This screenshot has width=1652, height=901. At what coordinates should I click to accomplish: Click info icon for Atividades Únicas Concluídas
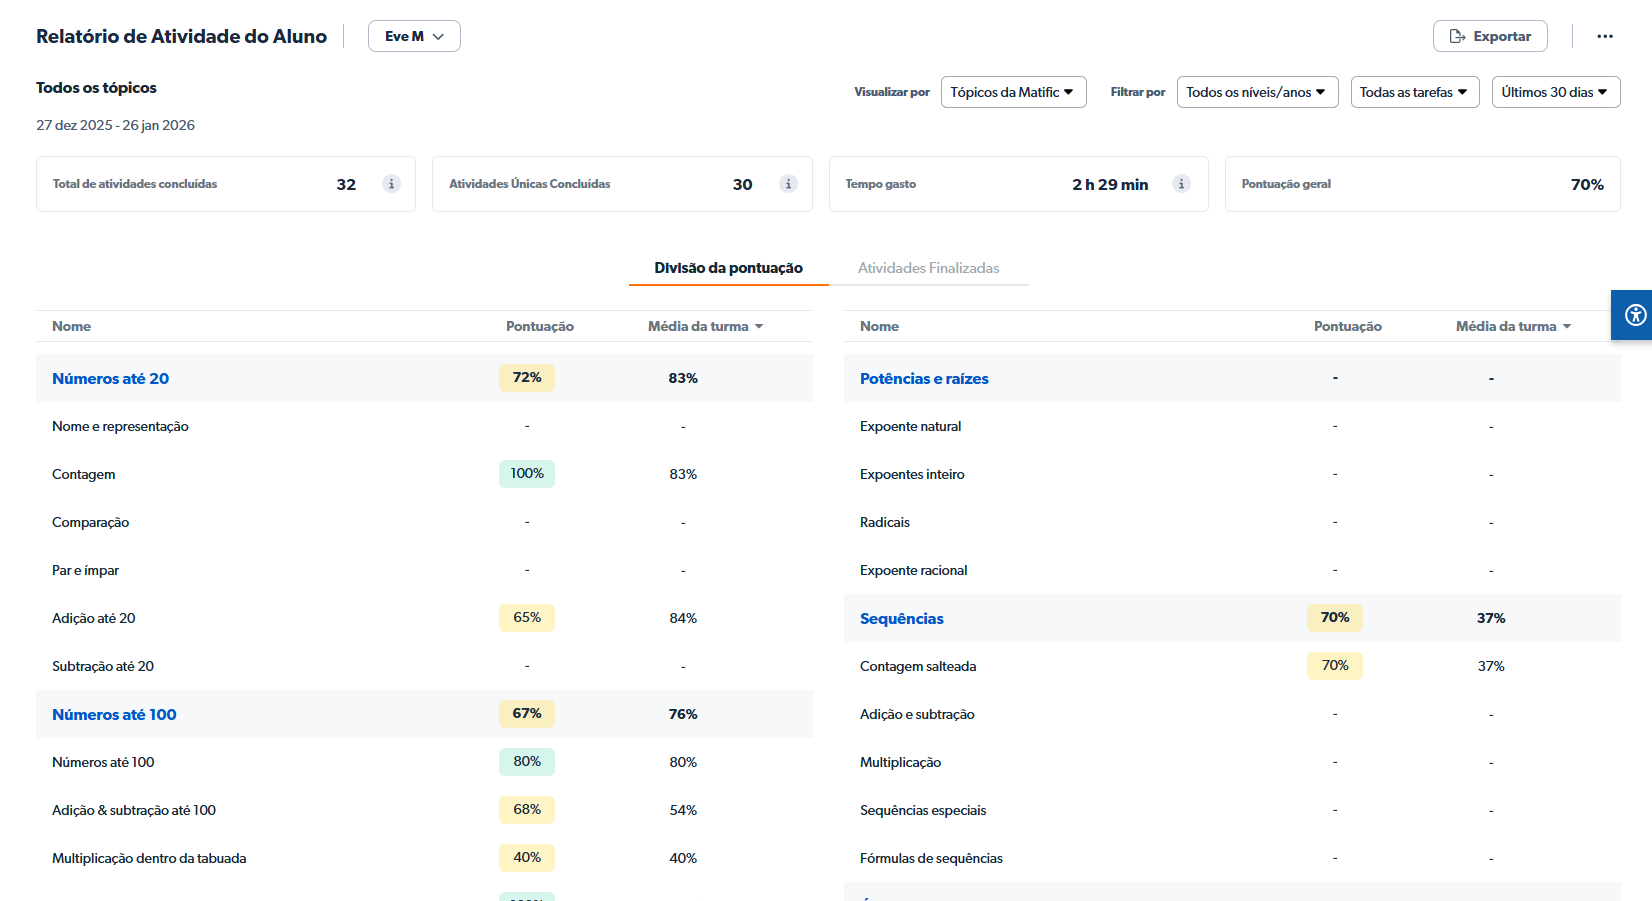(x=788, y=184)
